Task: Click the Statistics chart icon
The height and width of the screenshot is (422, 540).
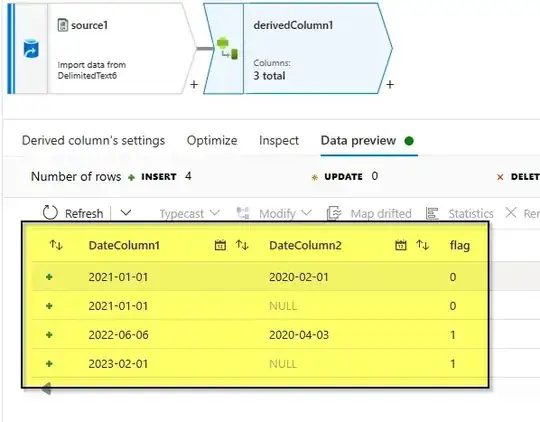Action: (432, 214)
